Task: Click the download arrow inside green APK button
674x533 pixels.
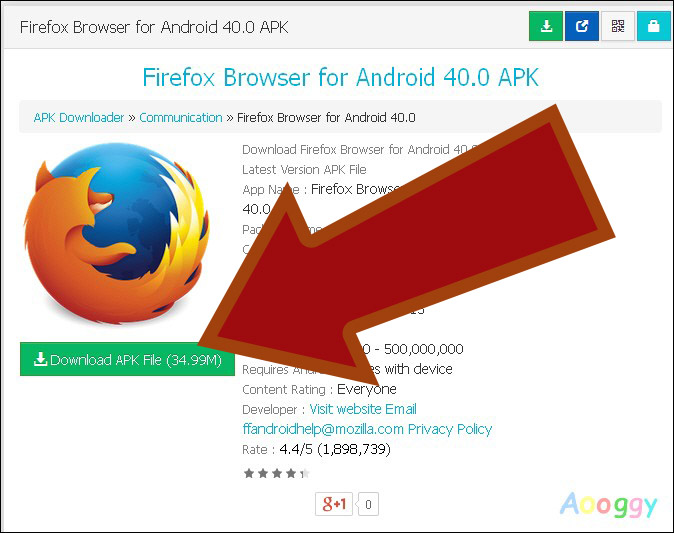Action: coord(40,358)
